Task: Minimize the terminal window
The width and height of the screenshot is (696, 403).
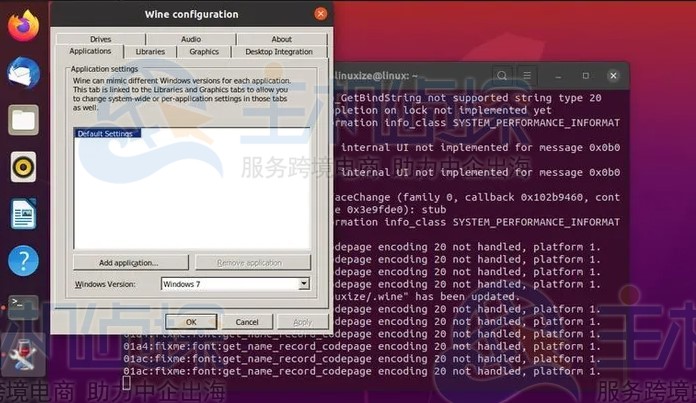Action: pos(558,76)
